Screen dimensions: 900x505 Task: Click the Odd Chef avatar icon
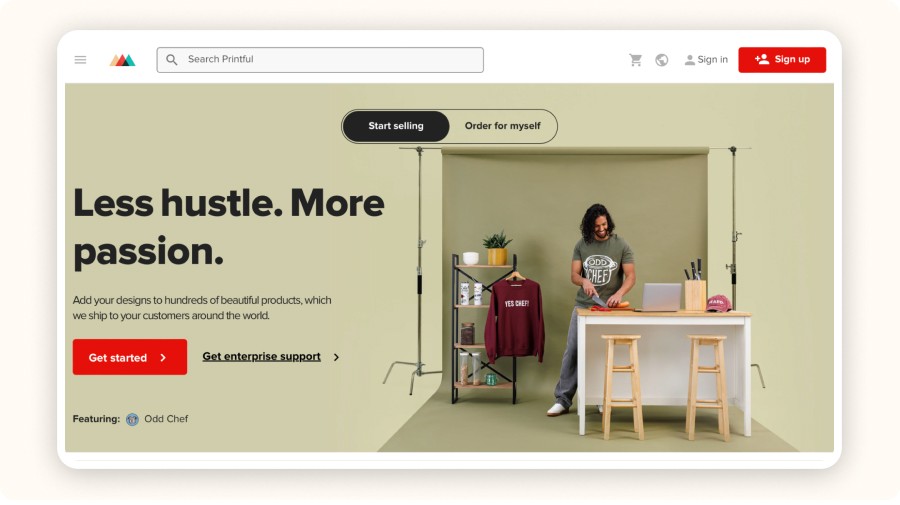(x=132, y=419)
